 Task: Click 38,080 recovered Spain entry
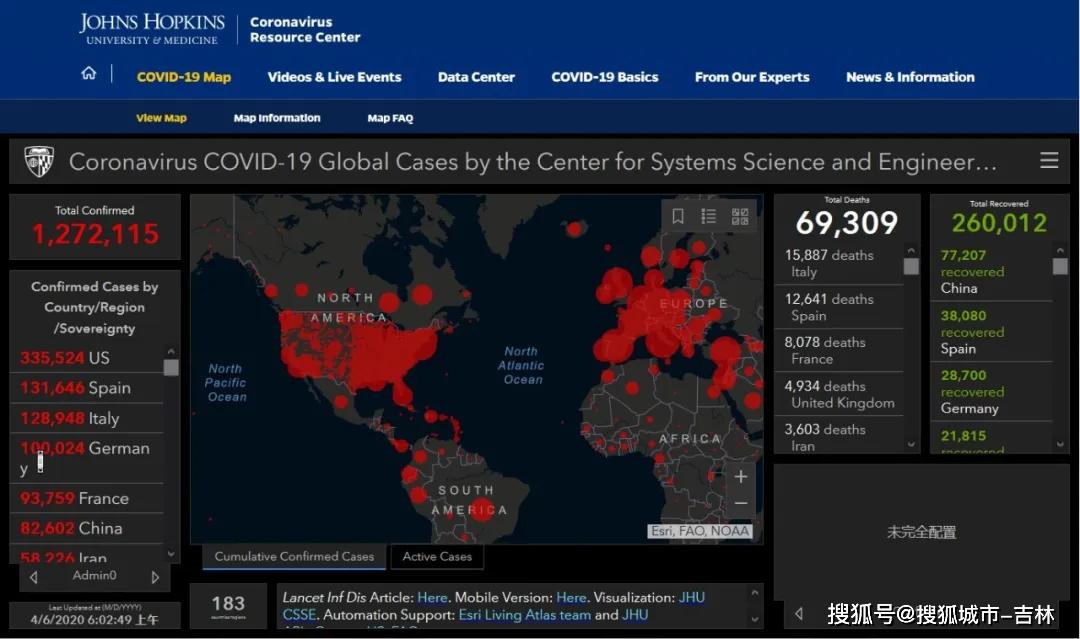click(993, 332)
